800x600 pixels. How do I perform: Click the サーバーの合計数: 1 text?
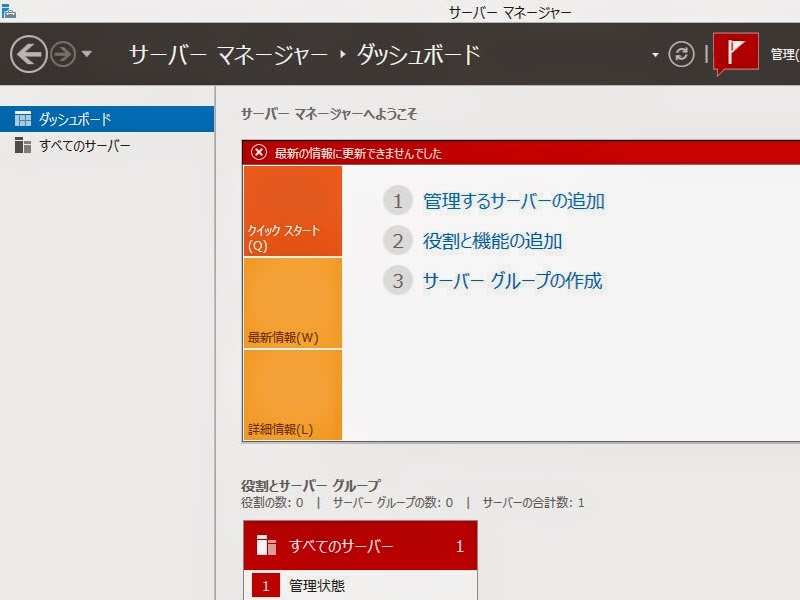pos(533,503)
